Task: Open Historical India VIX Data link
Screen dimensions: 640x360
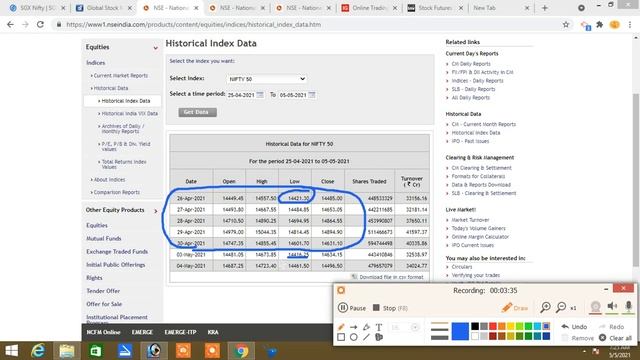Action: tap(129, 113)
